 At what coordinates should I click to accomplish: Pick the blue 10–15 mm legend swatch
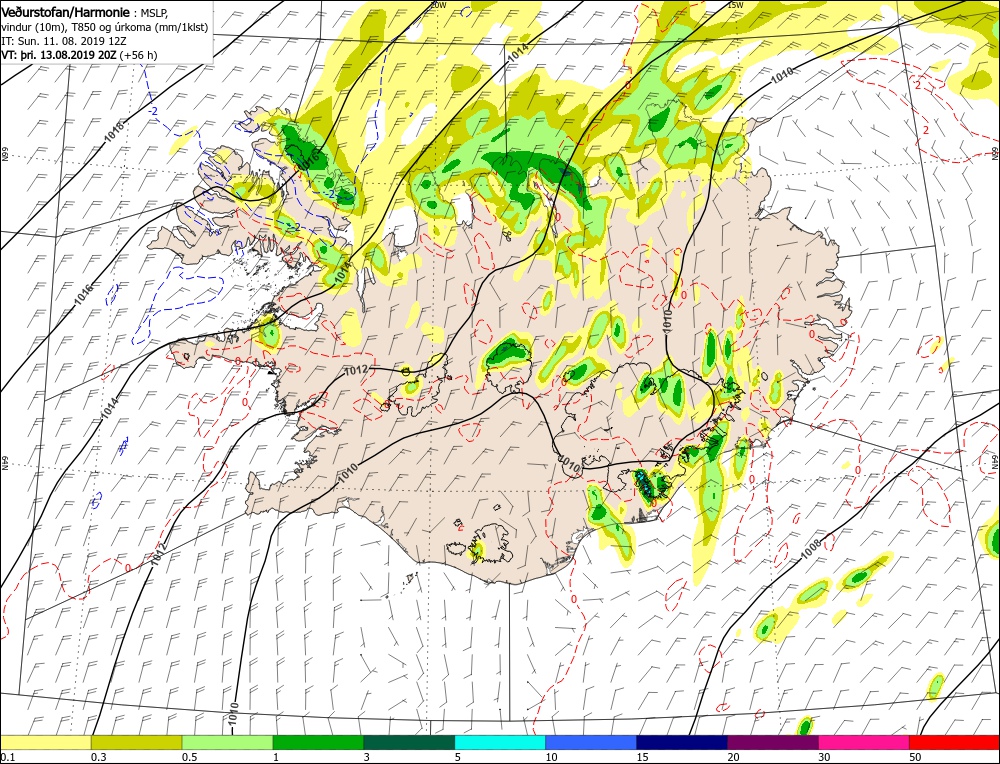coord(591,742)
